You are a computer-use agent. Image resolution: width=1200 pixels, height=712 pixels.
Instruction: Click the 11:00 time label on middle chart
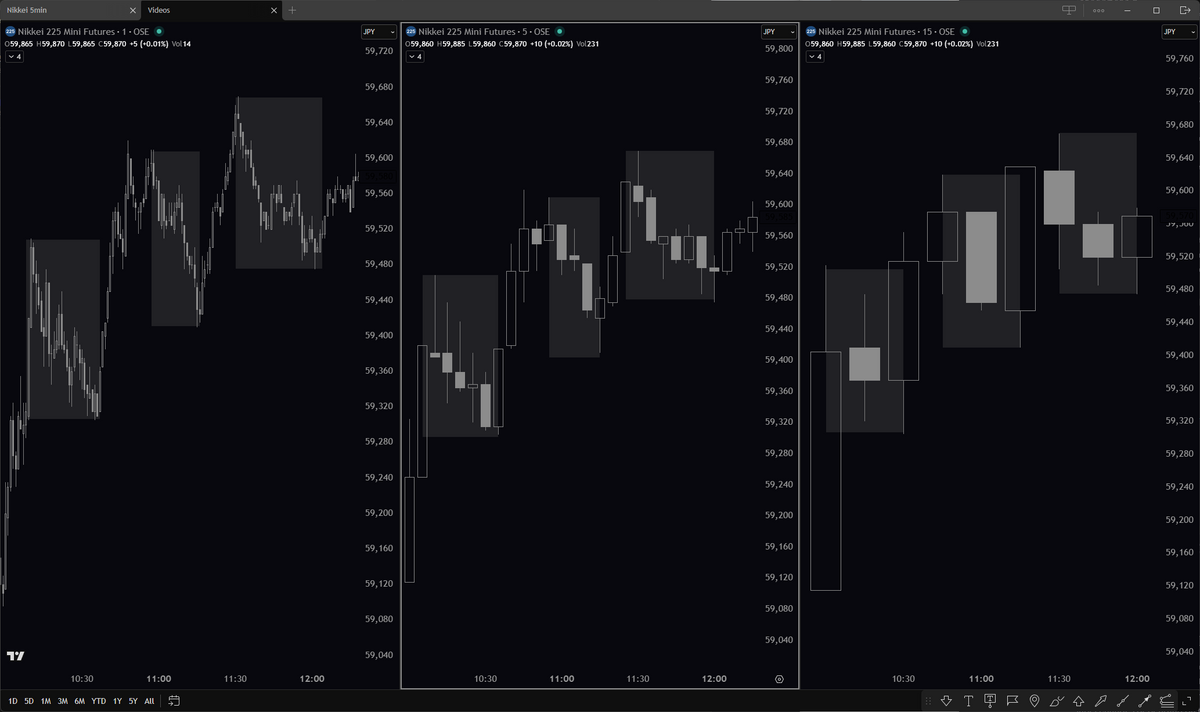(x=561, y=679)
